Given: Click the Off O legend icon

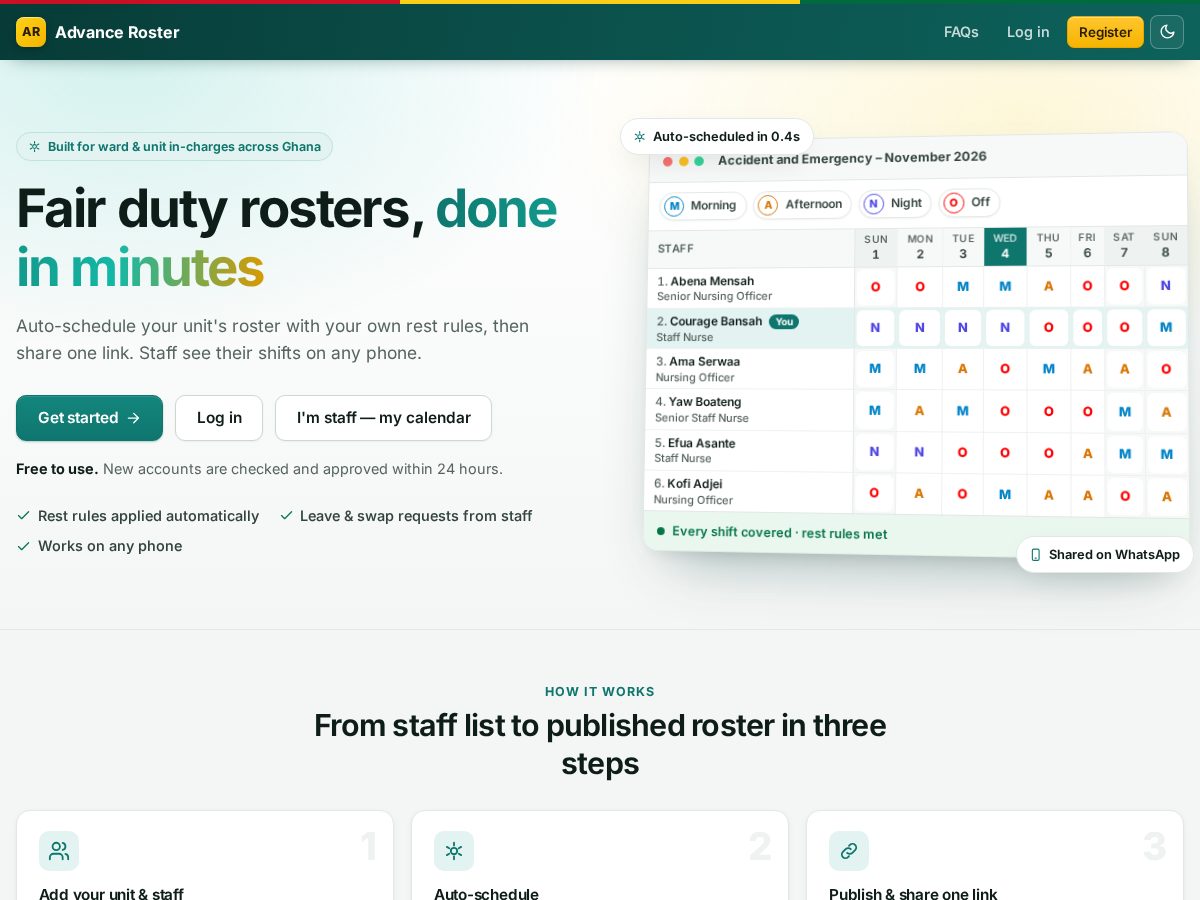Looking at the screenshot, I should point(954,202).
